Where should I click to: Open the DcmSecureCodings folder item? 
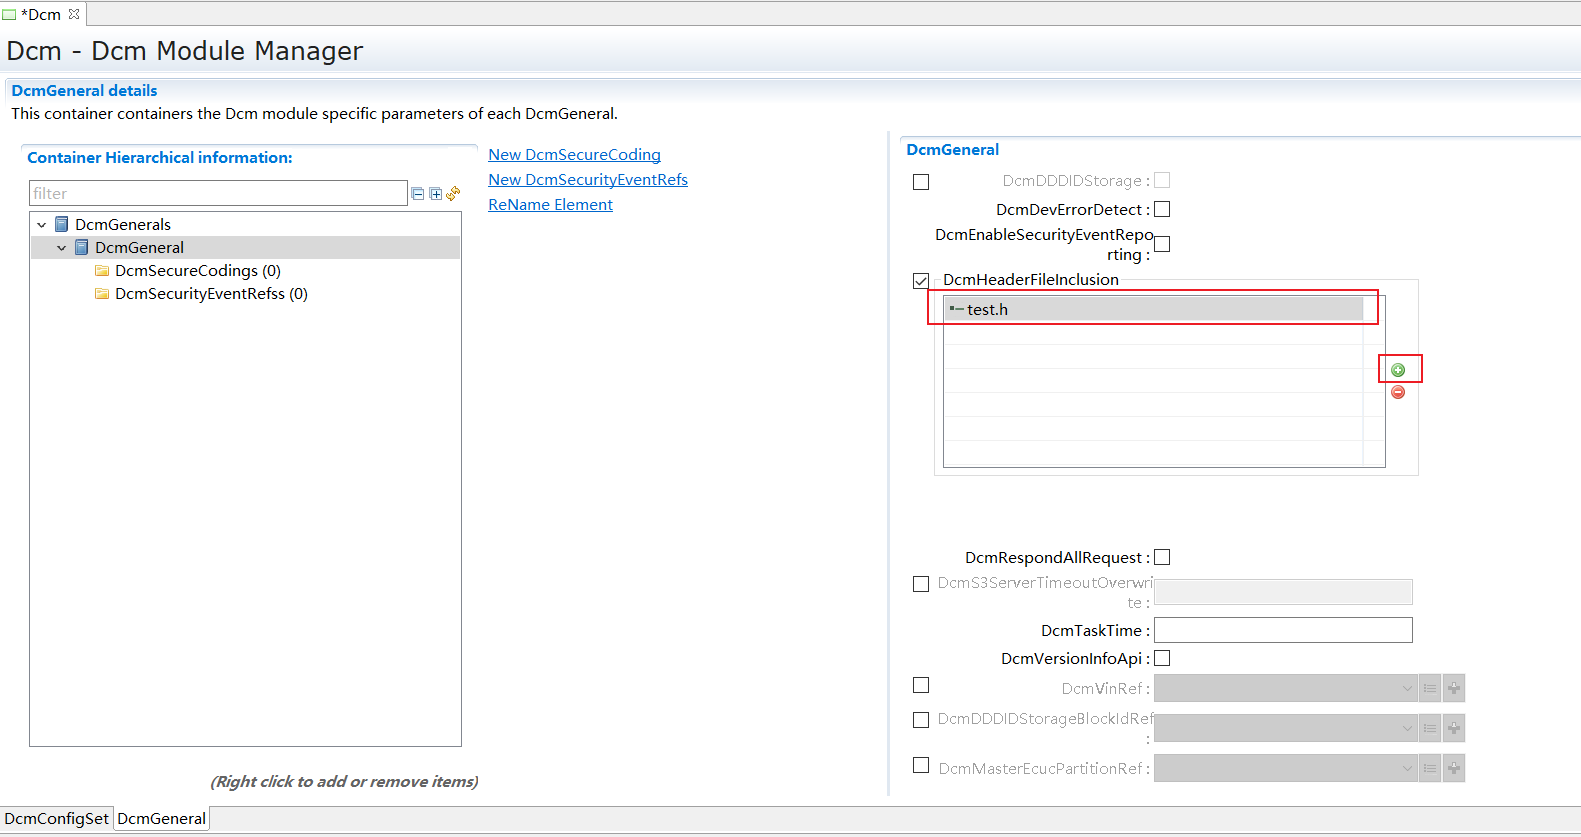click(197, 271)
